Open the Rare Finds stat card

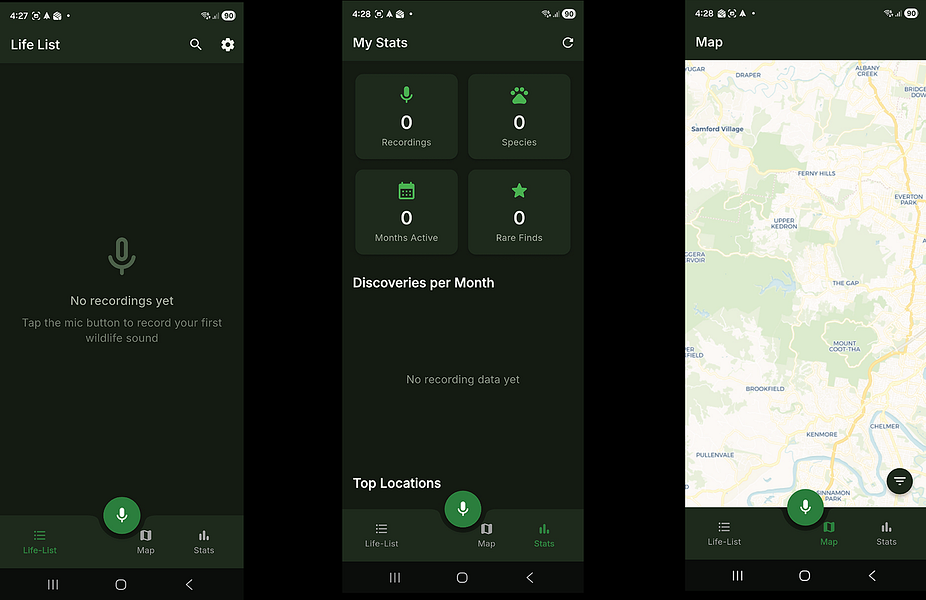pos(519,212)
